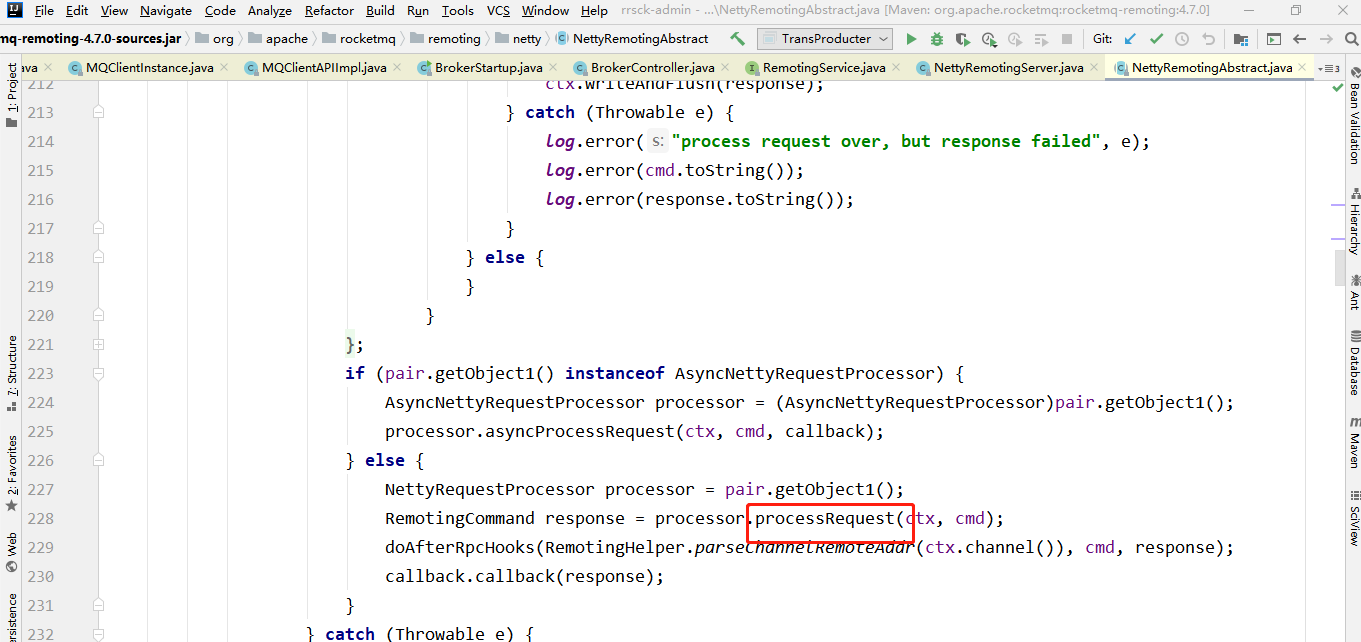Image resolution: width=1361 pixels, height=642 pixels.
Task: Open the Hierarchy side panel
Action: point(1353,222)
